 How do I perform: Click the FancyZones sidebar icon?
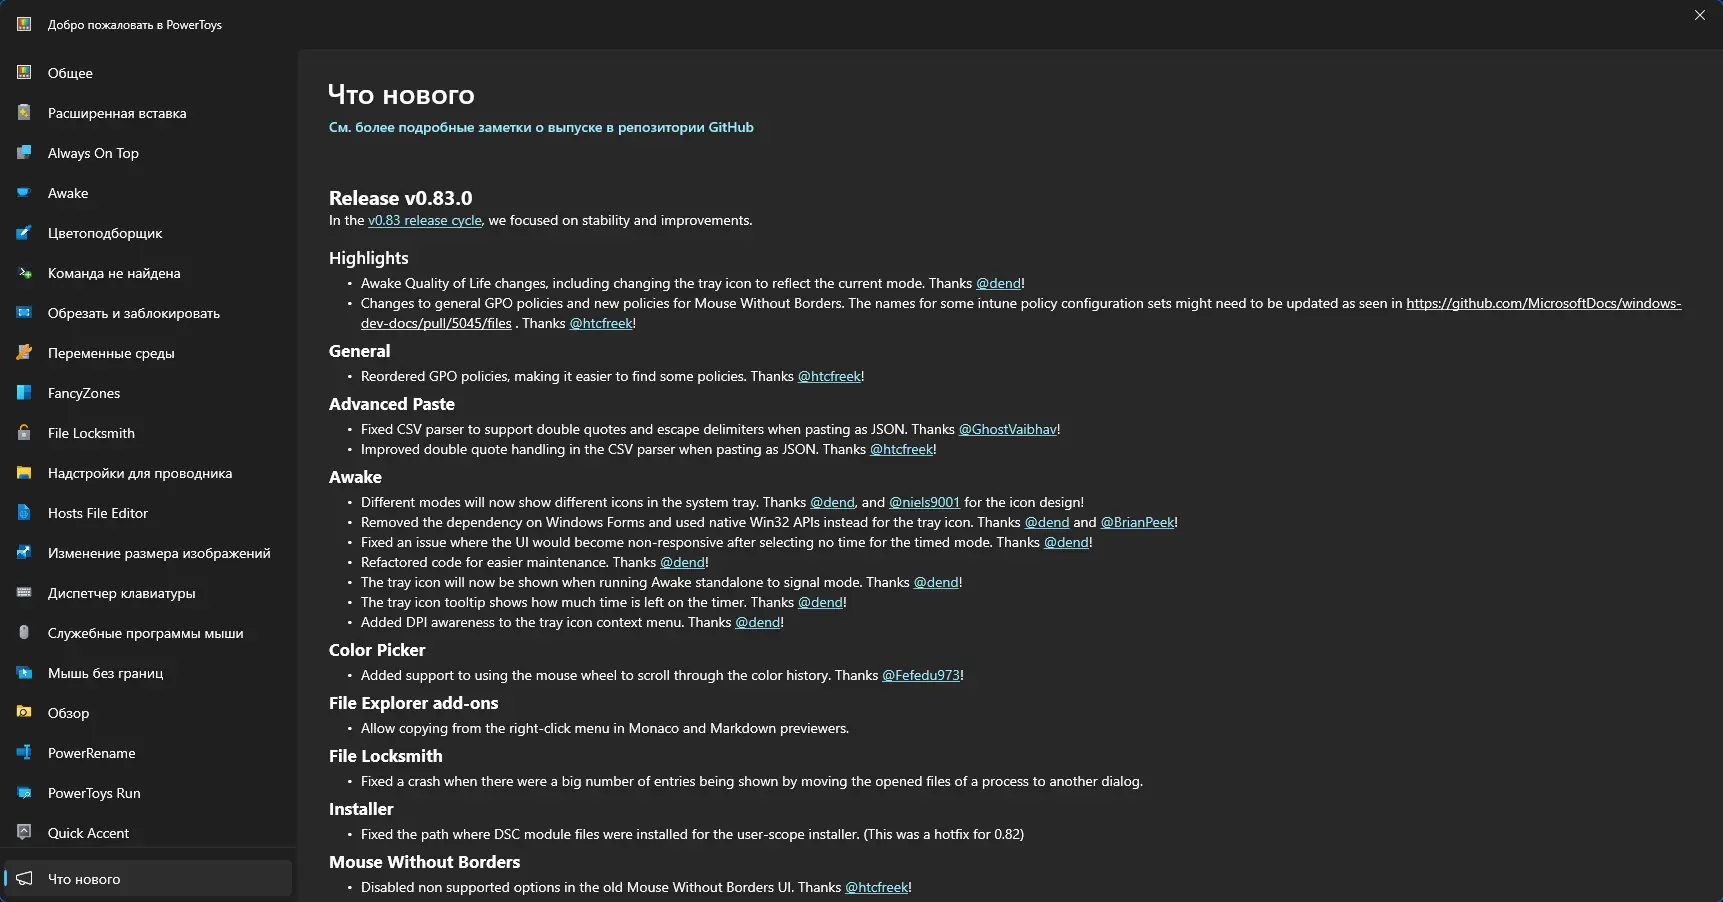pyautogui.click(x=24, y=393)
